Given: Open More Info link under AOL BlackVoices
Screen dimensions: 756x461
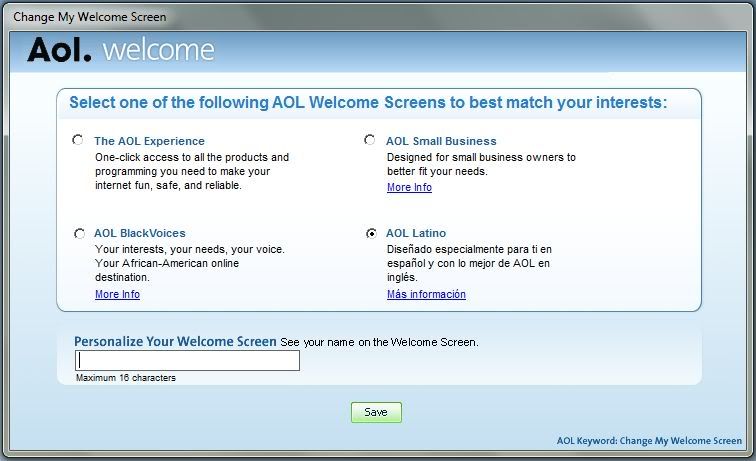Looking at the screenshot, I should (x=118, y=294).
